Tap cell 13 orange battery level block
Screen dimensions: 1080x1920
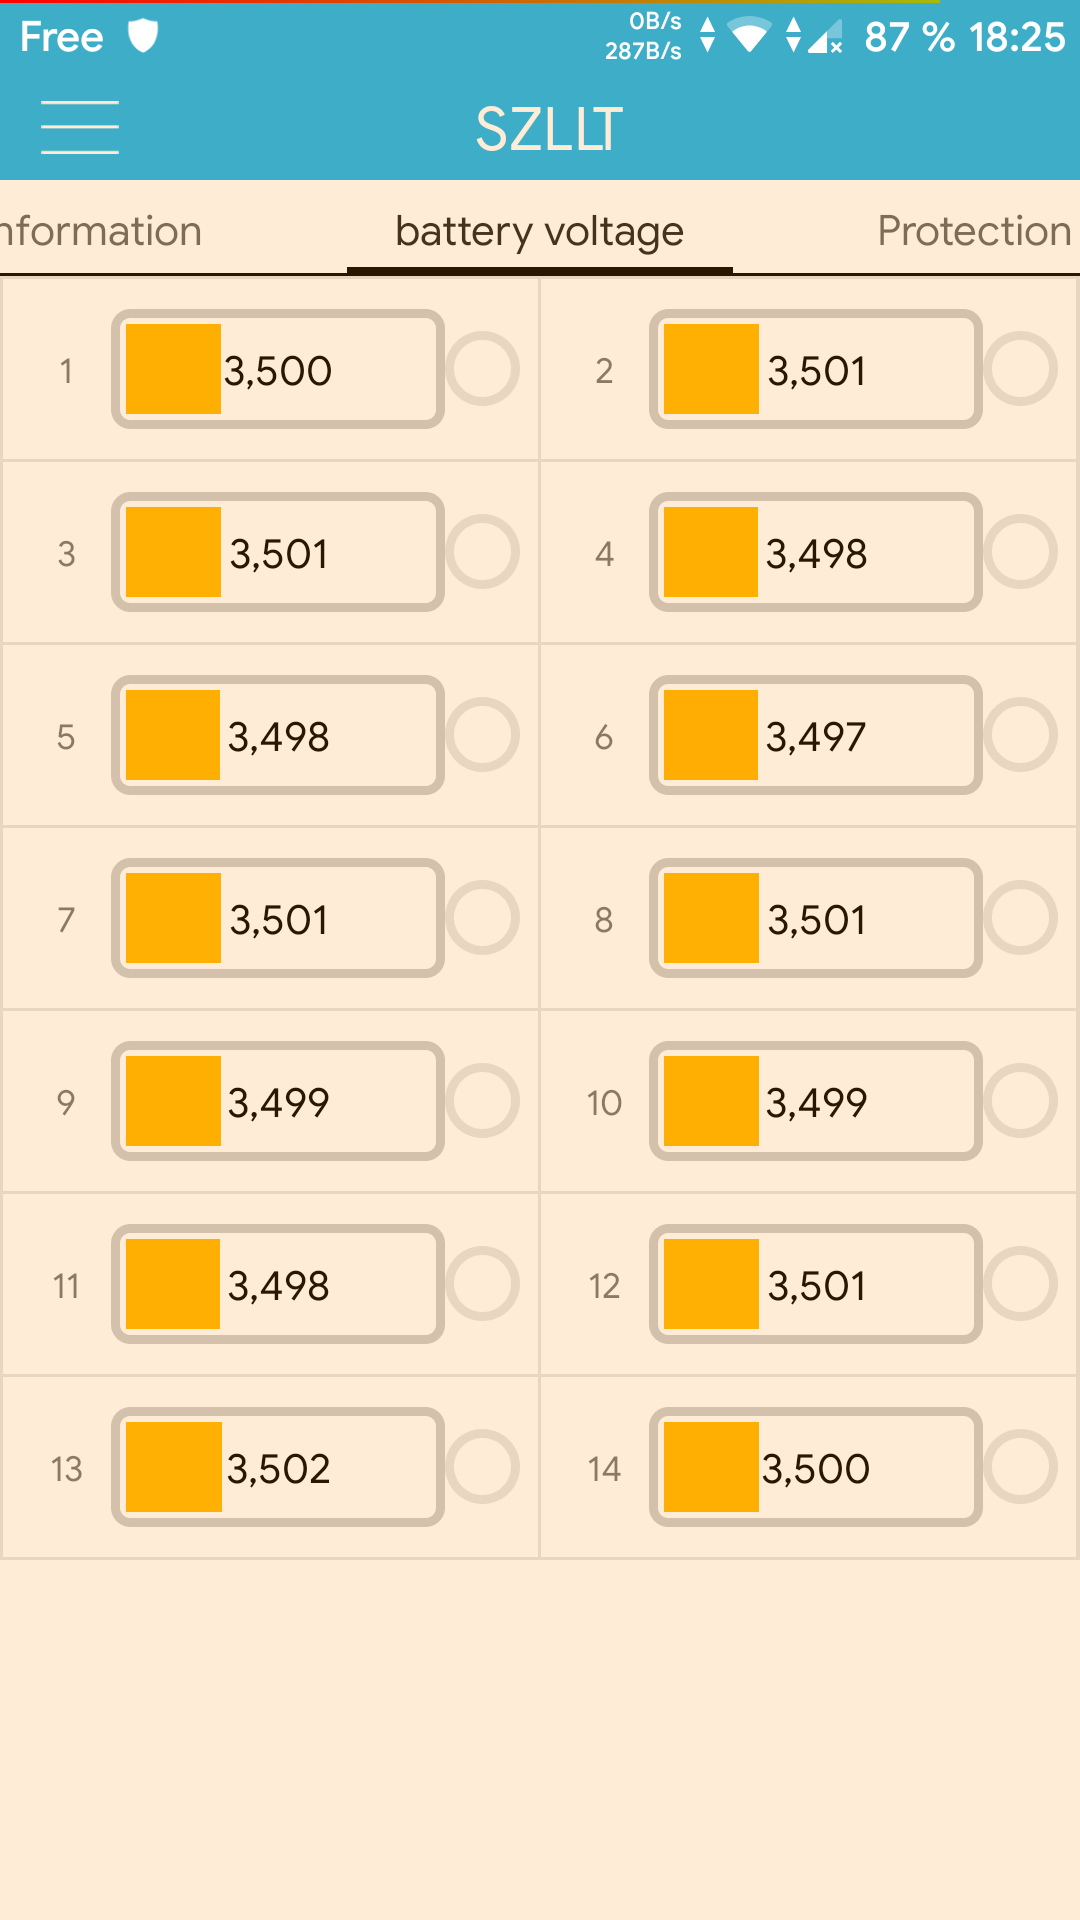[x=173, y=1467]
